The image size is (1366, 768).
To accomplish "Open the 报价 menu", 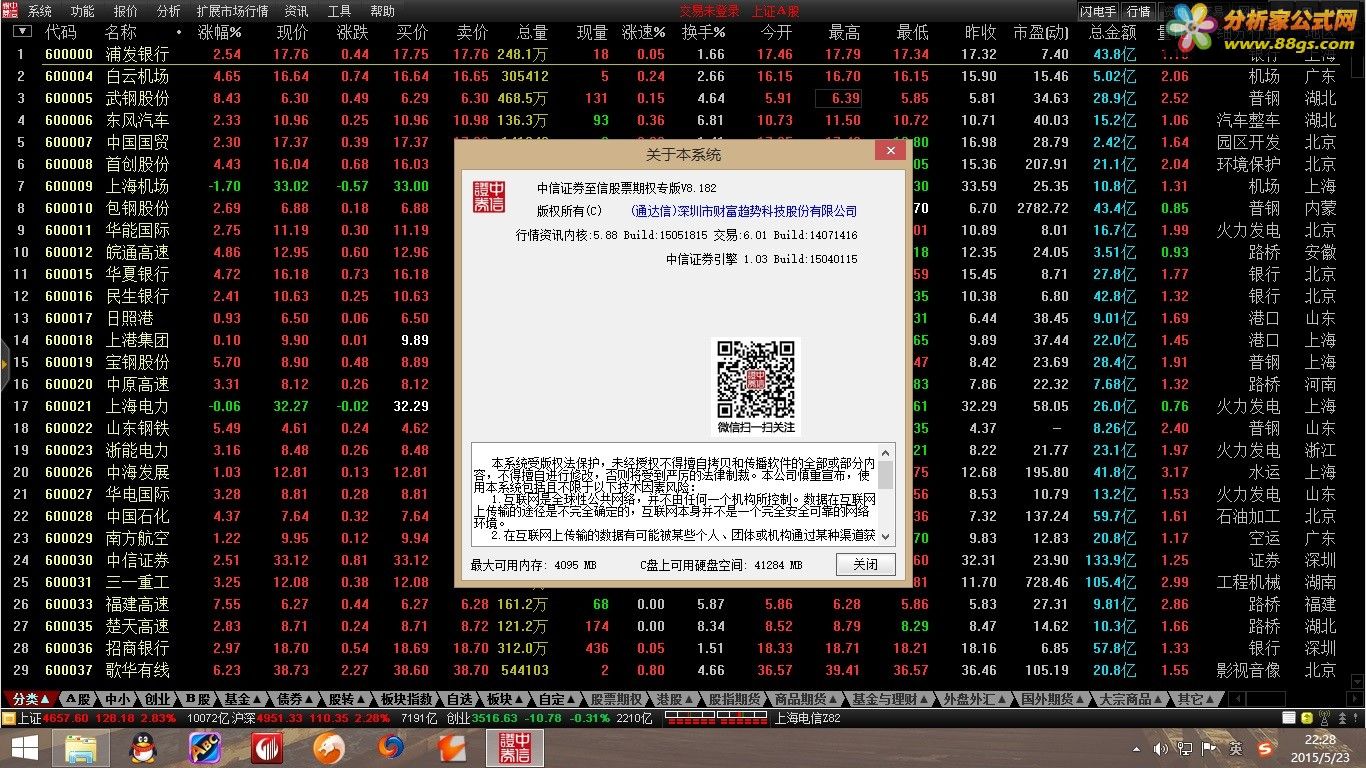I will [126, 11].
